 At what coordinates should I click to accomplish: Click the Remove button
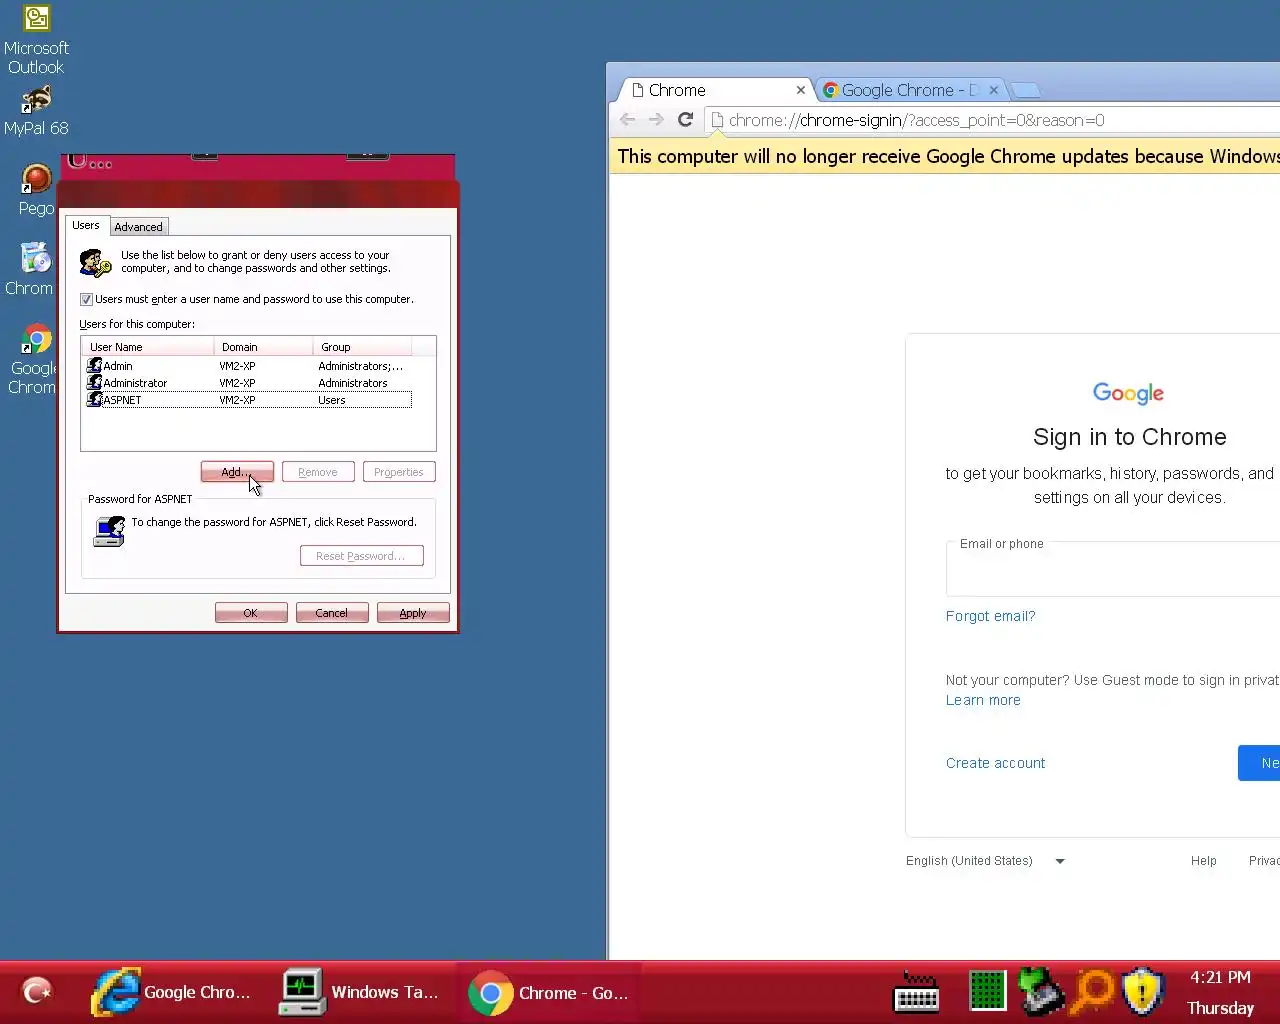318,472
